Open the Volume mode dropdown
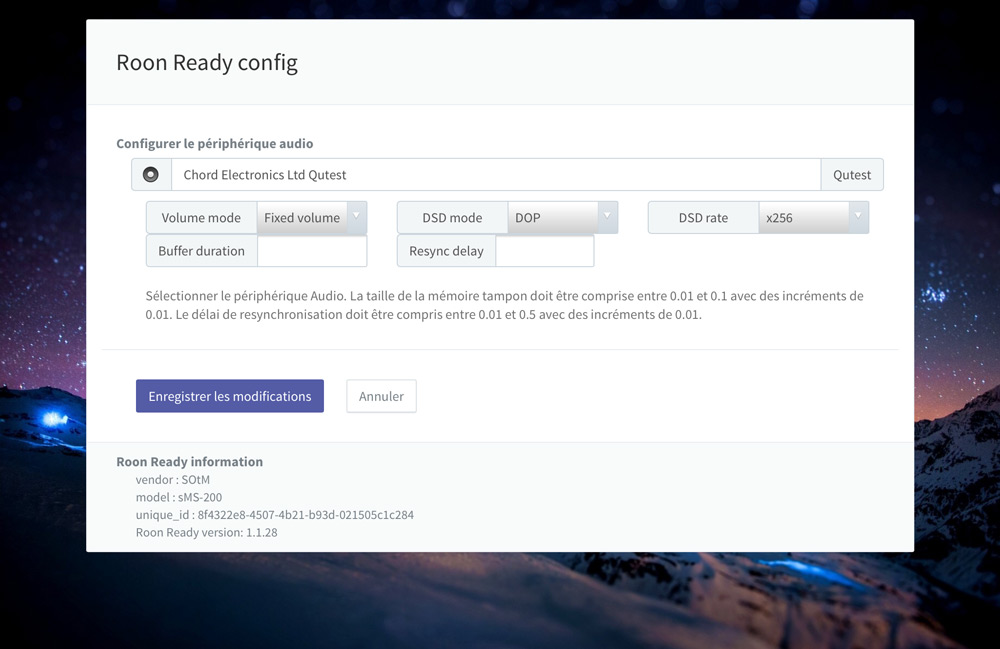The width and height of the screenshot is (1000, 649). point(312,217)
